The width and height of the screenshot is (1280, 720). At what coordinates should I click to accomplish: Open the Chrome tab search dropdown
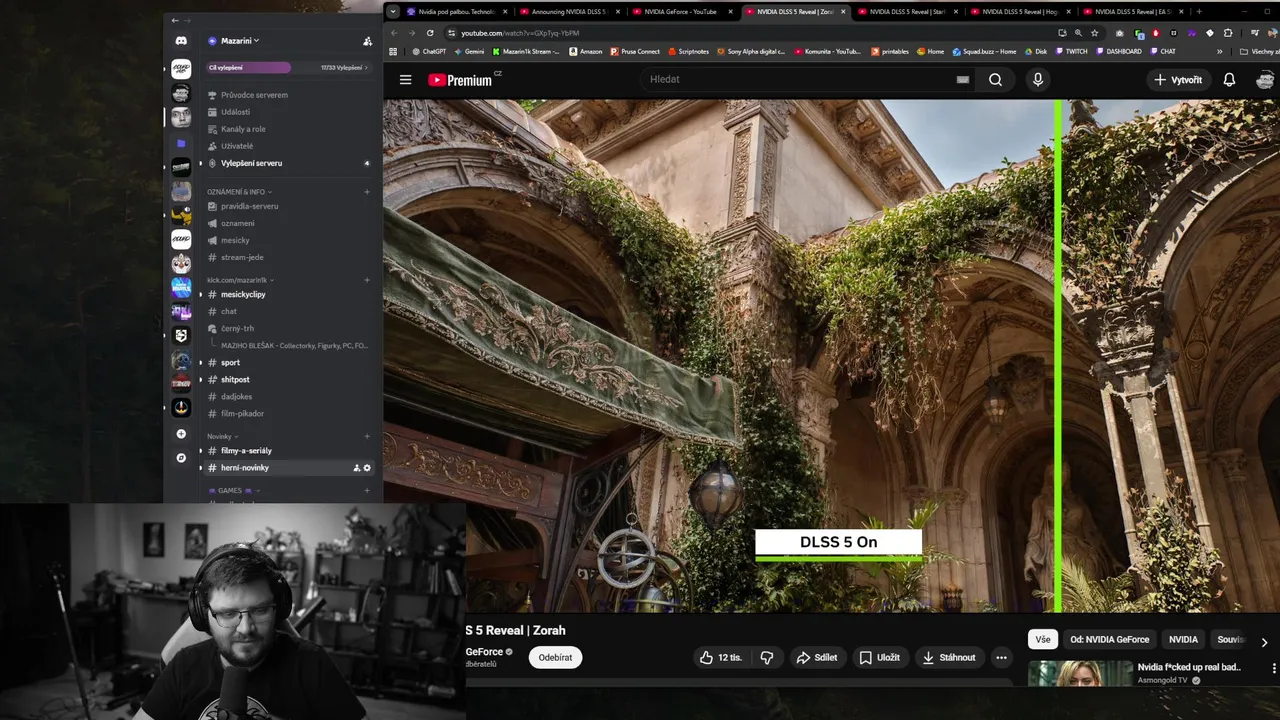click(x=393, y=12)
